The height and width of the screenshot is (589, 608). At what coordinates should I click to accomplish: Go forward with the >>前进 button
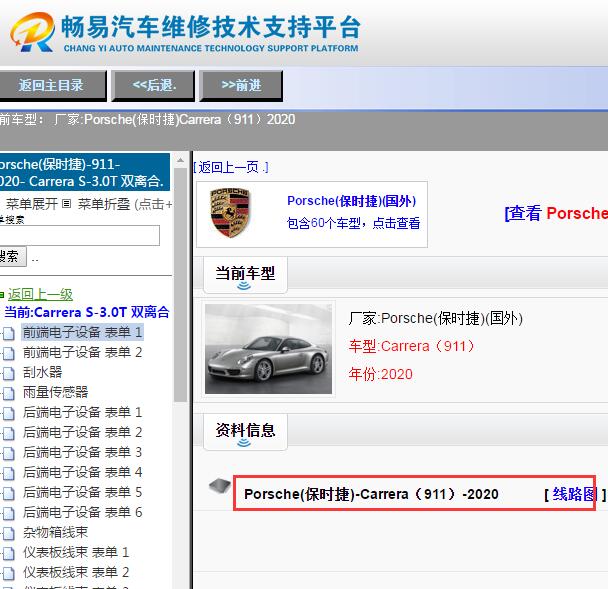(x=241, y=85)
